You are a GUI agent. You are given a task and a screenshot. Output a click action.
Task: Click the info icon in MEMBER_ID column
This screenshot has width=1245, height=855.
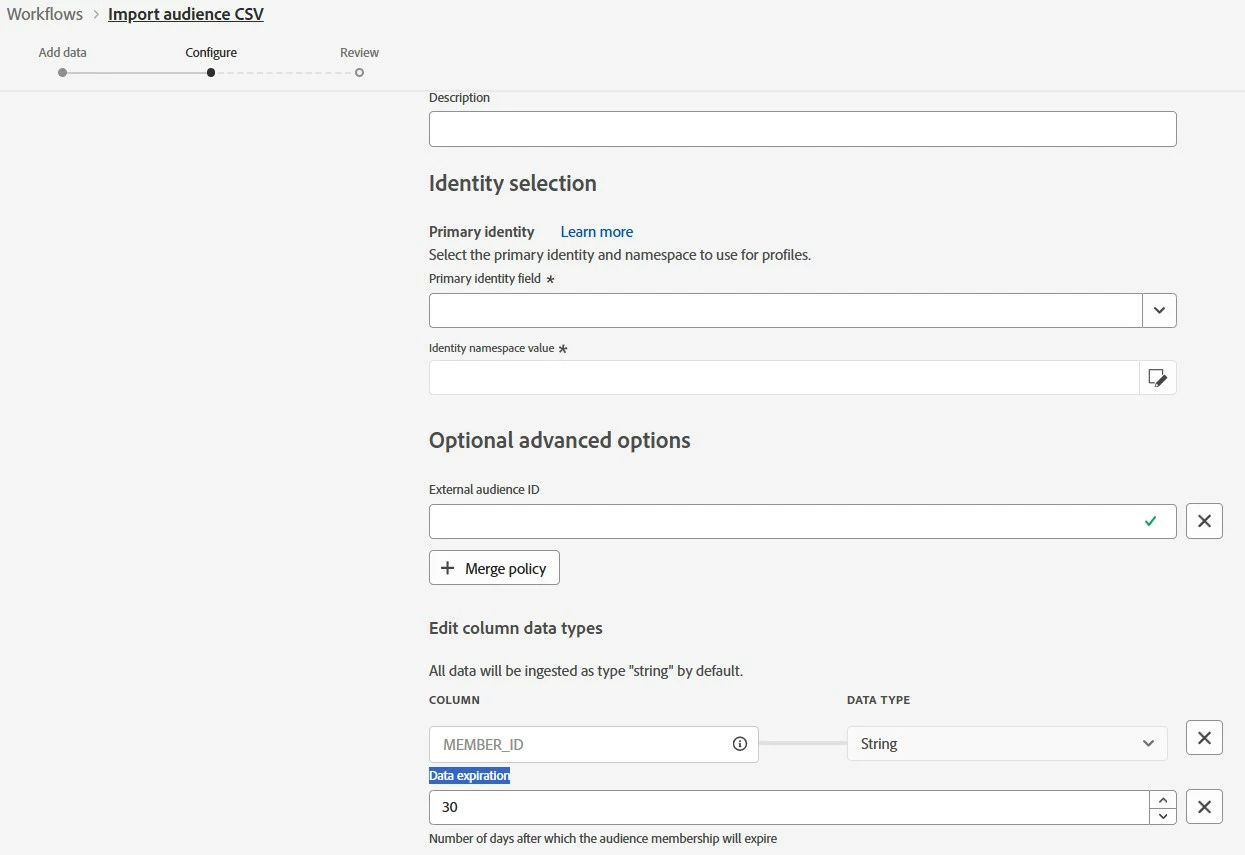(740, 744)
